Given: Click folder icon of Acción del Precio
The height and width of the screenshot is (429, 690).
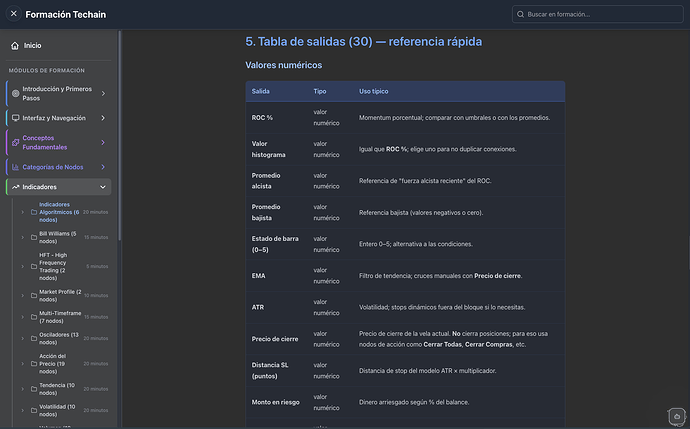Looking at the screenshot, I should [x=34, y=364].
